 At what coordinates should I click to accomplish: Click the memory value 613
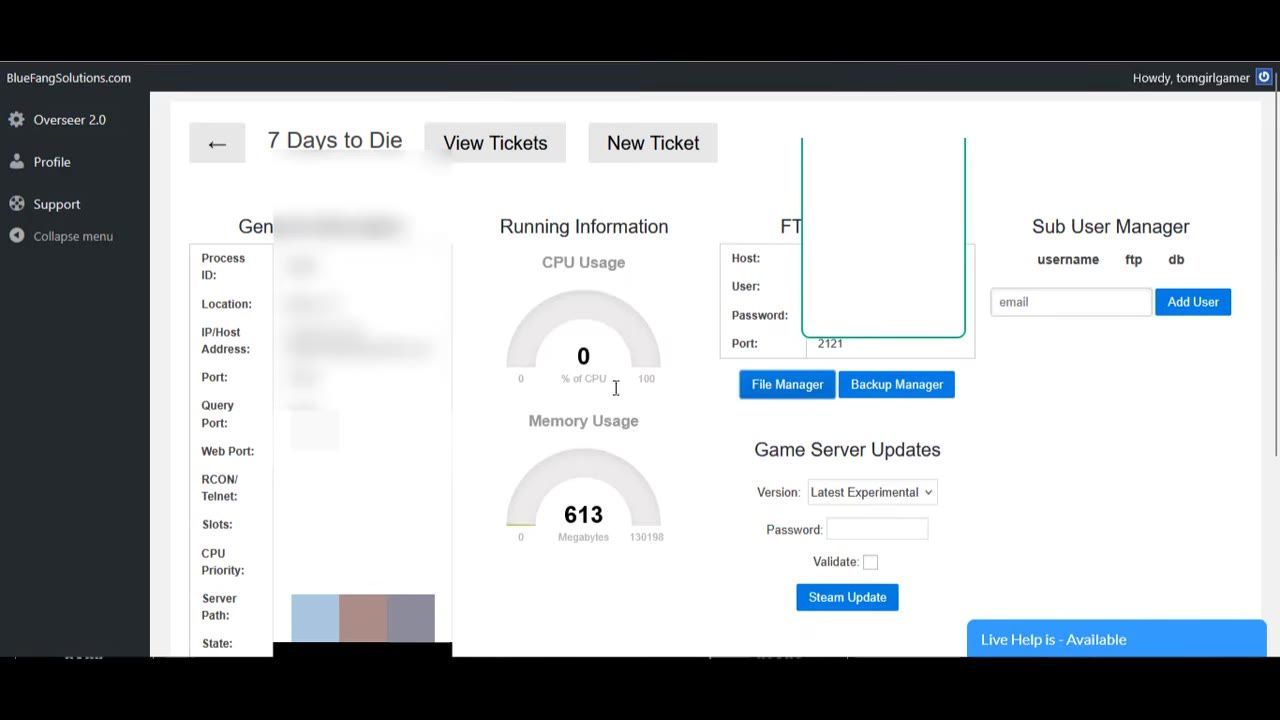[583, 515]
